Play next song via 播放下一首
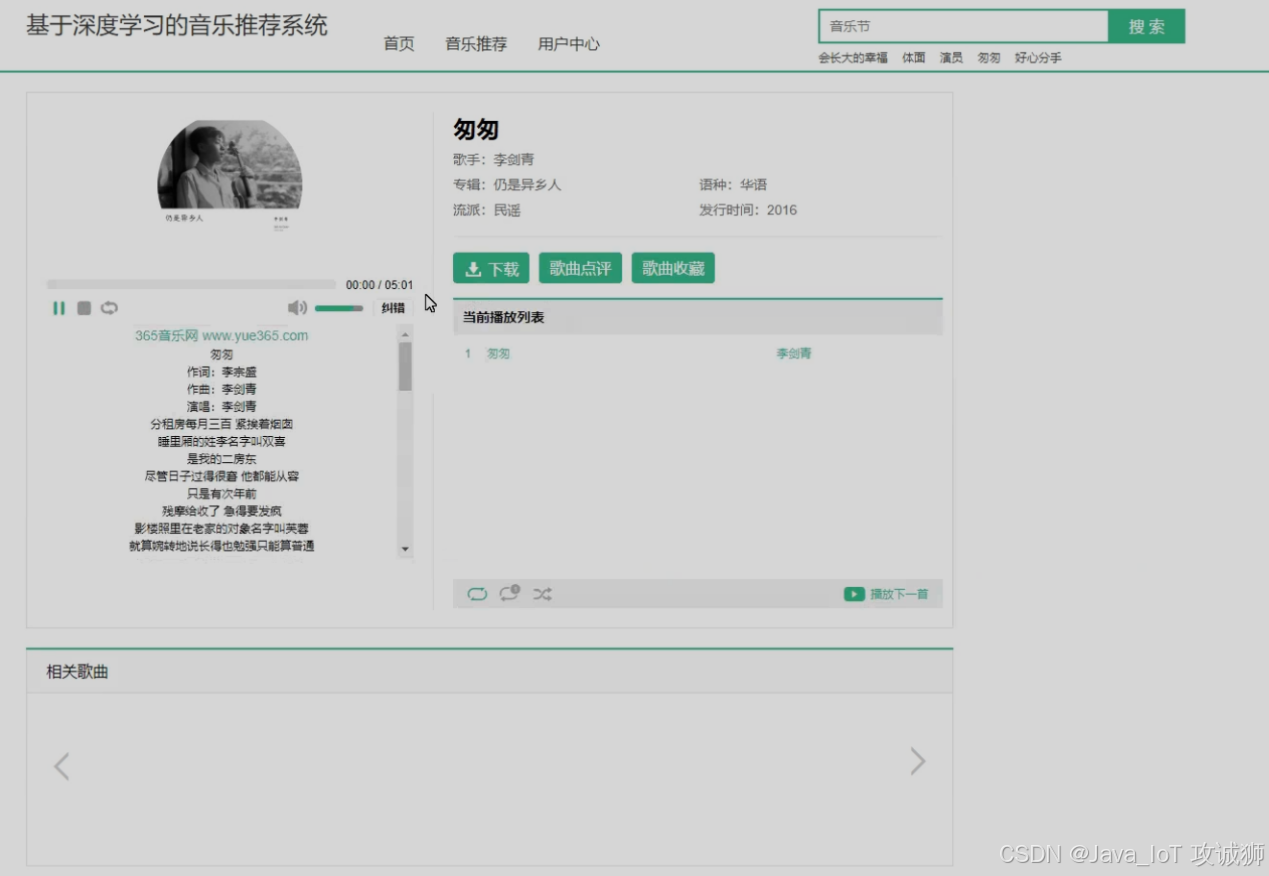 (x=886, y=594)
